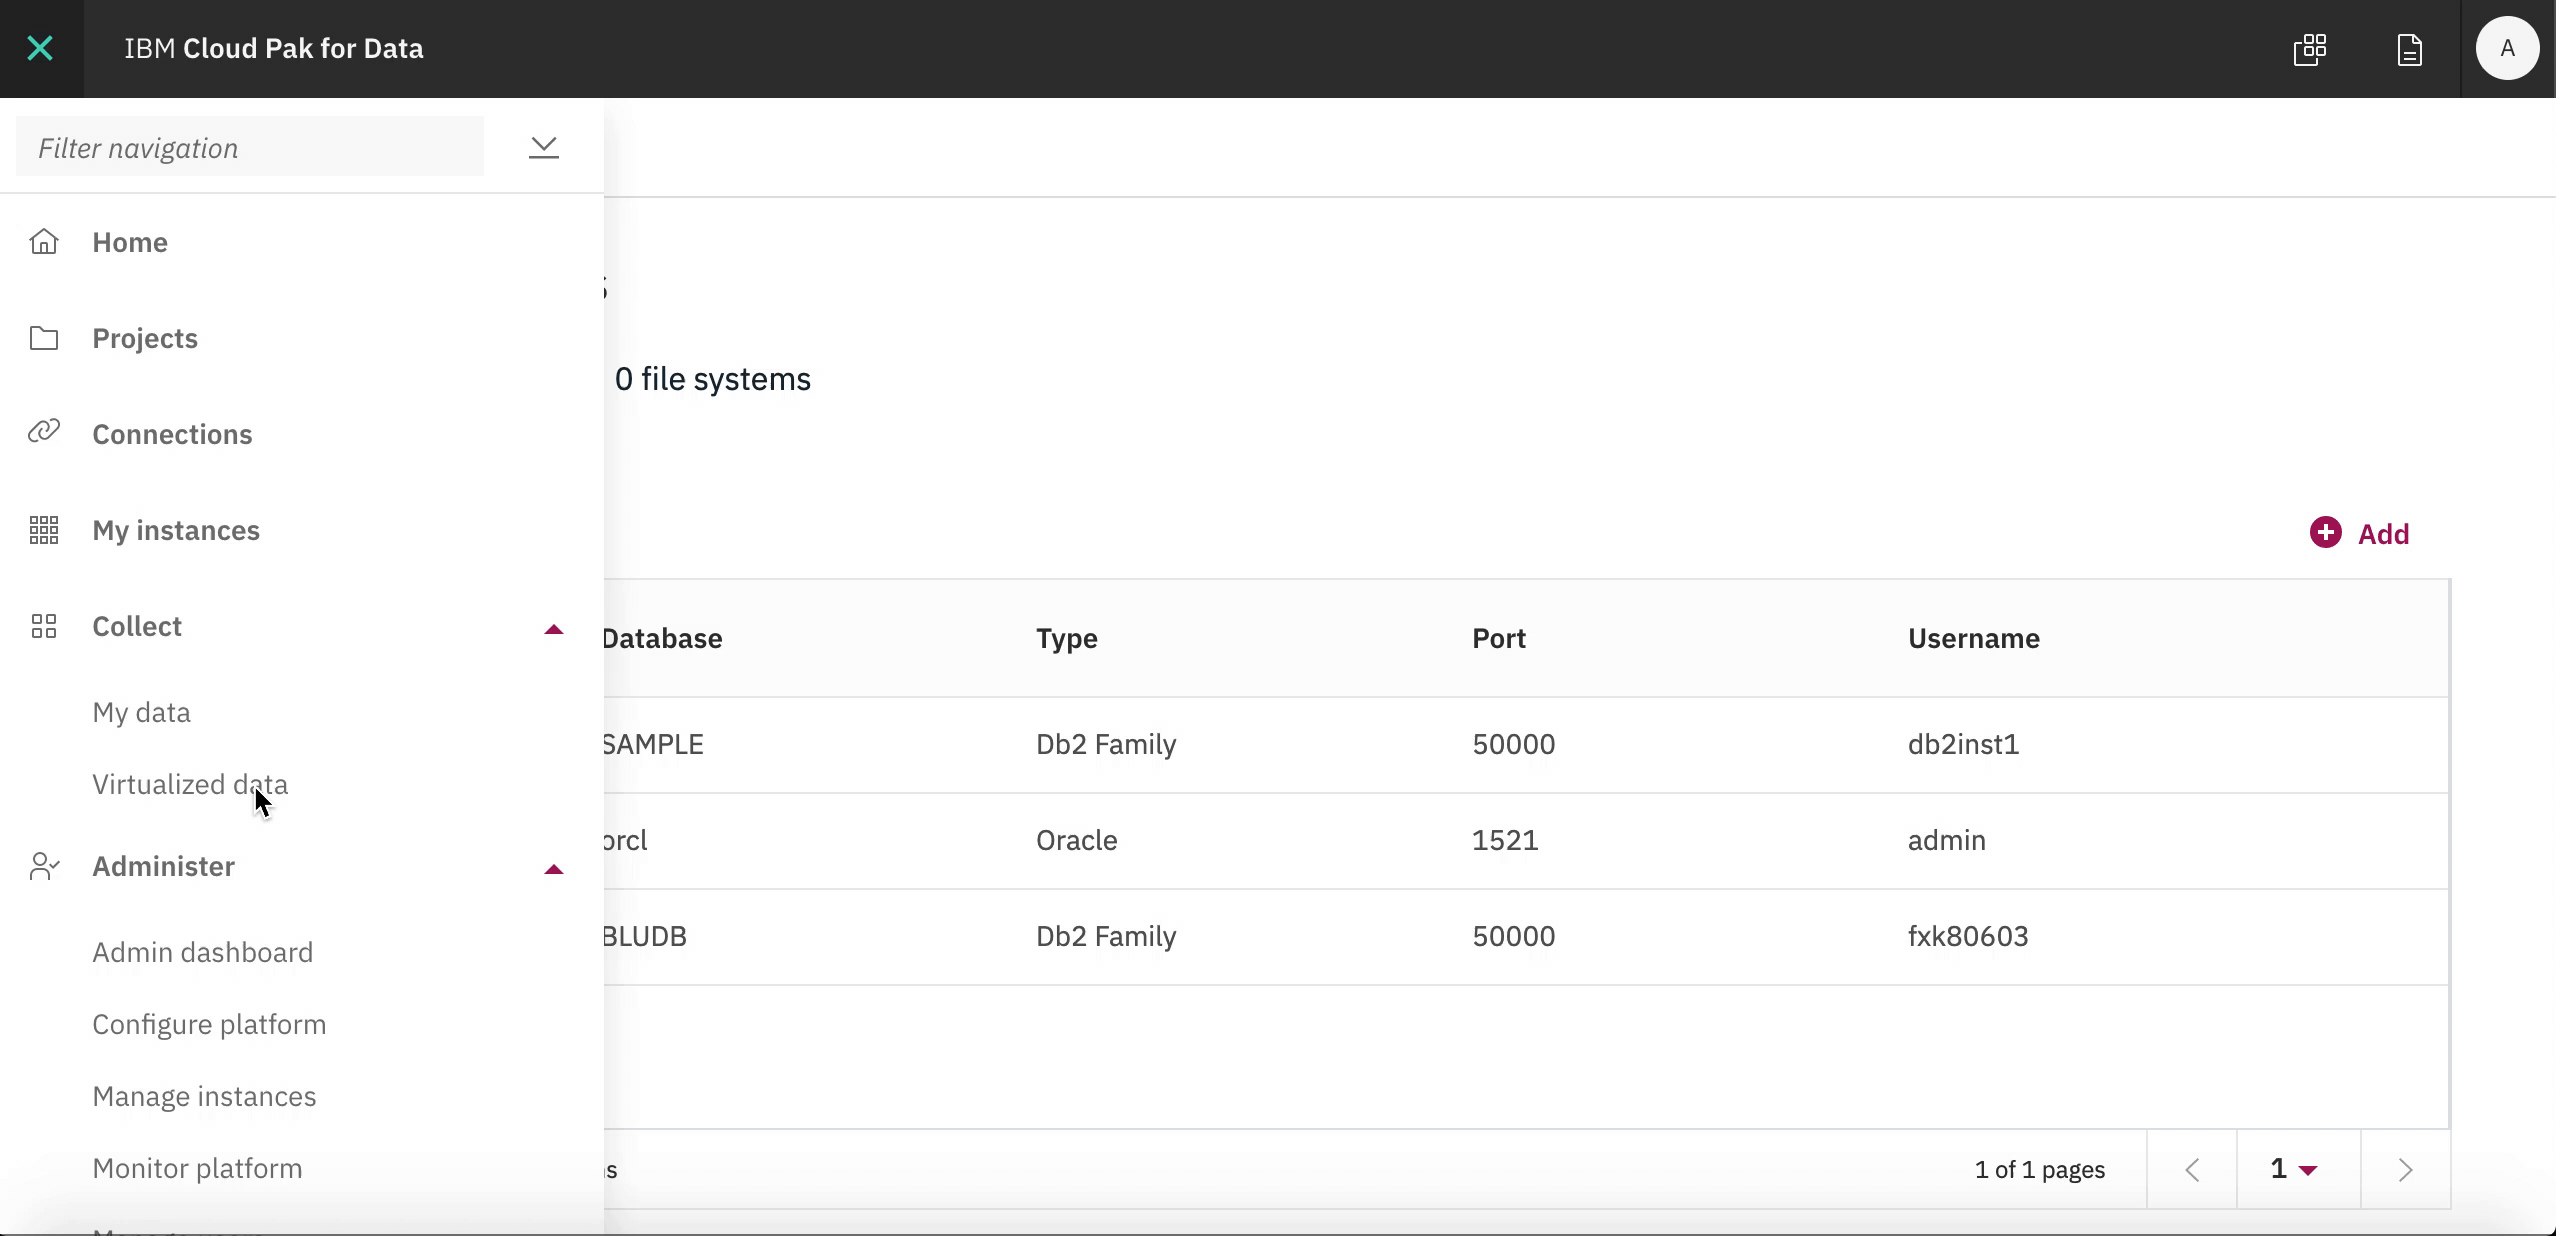Open My data menu item
The image size is (2556, 1236).
point(141,712)
